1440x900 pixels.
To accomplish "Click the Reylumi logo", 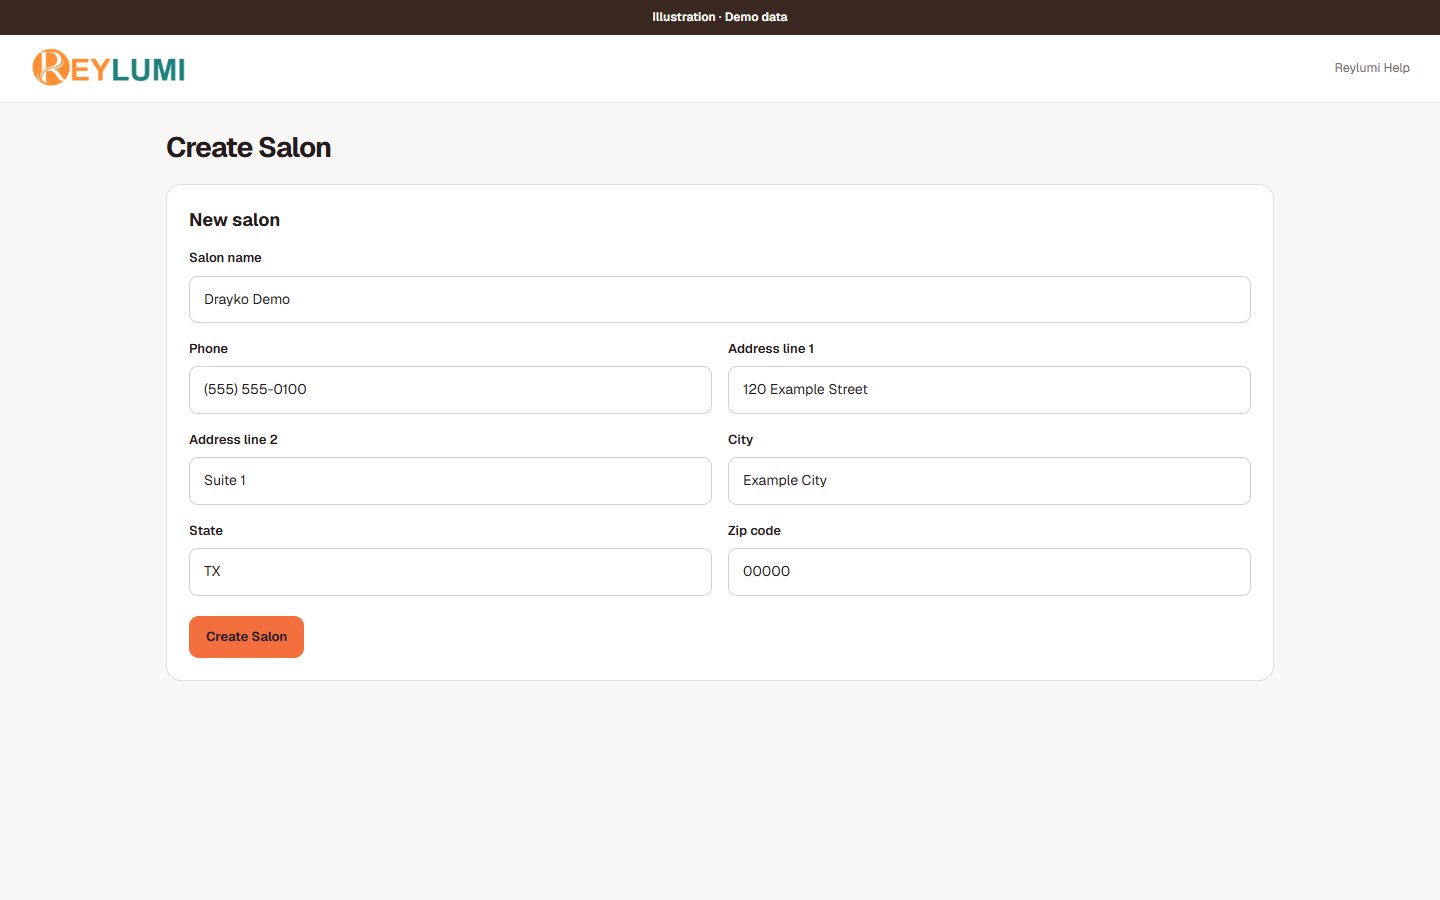I will [109, 67].
